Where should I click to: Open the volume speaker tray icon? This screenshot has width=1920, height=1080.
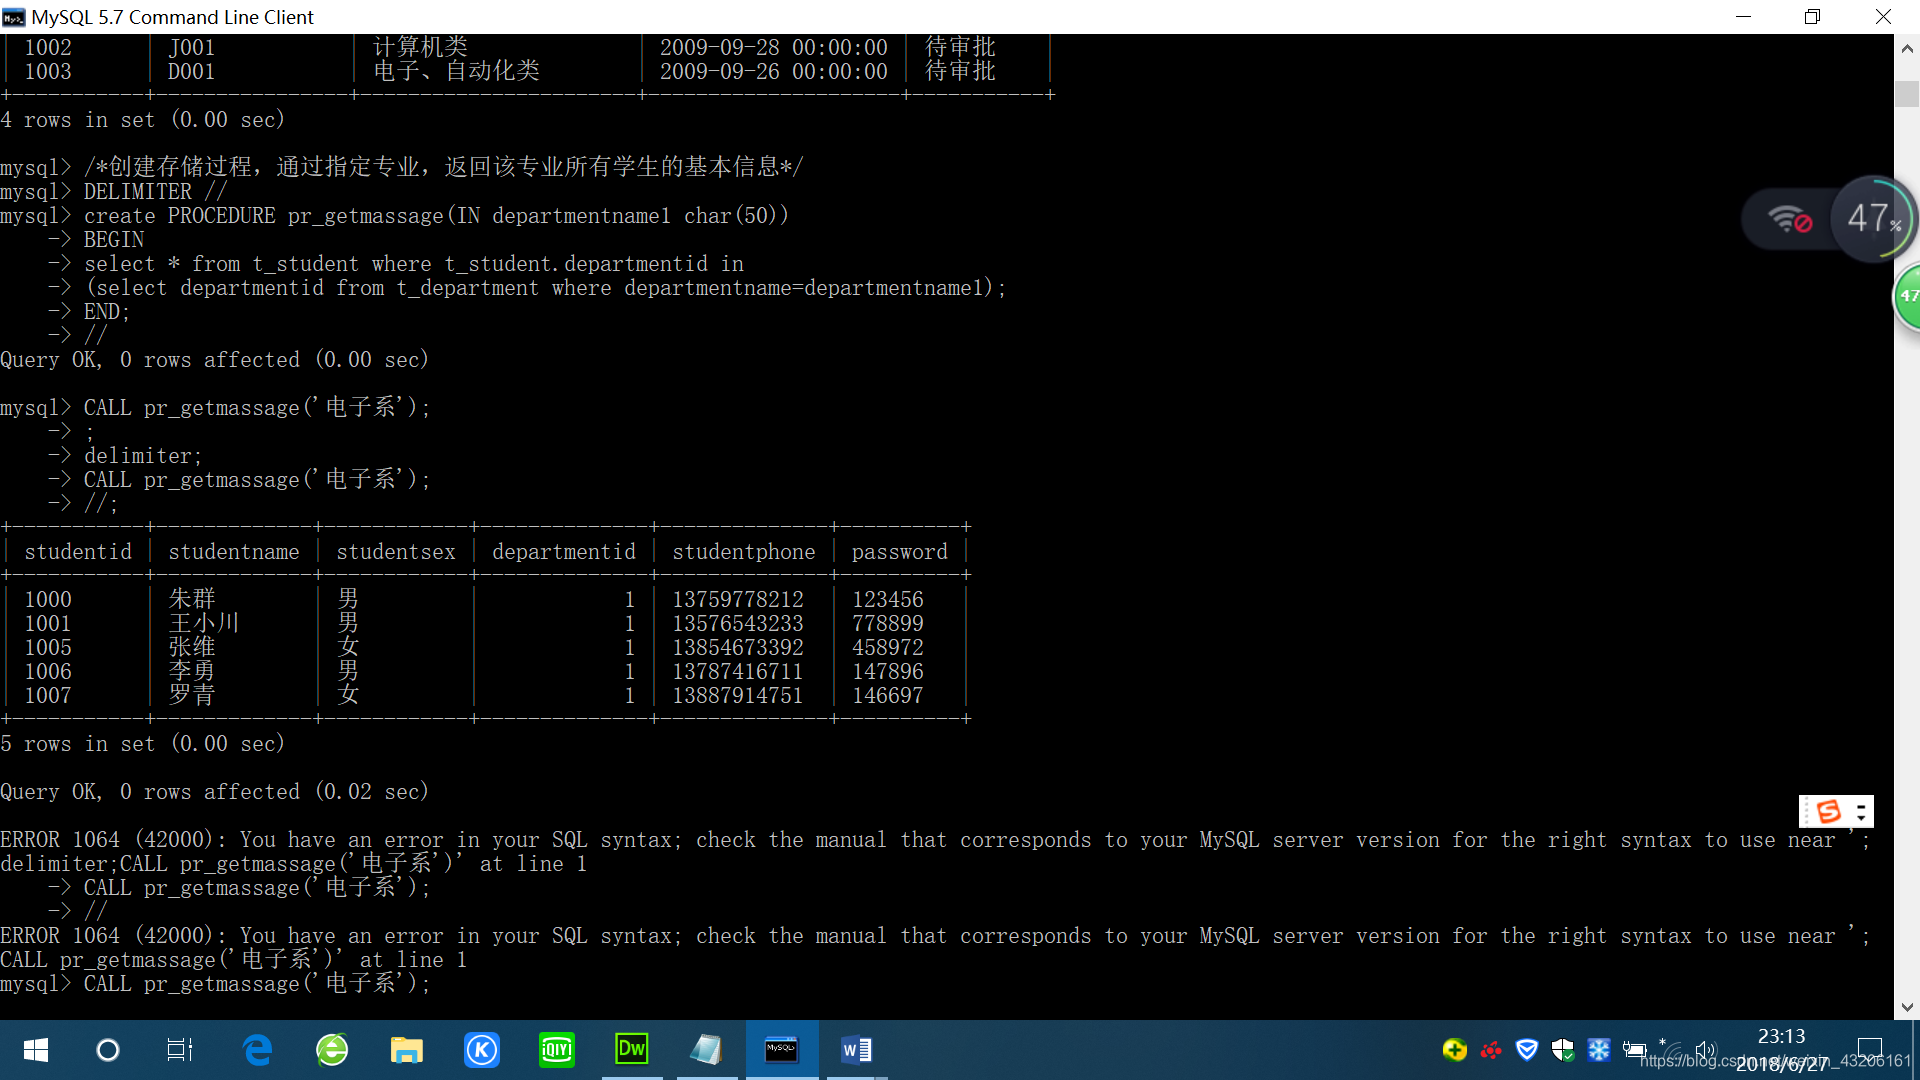click(x=1706, y=1050)
